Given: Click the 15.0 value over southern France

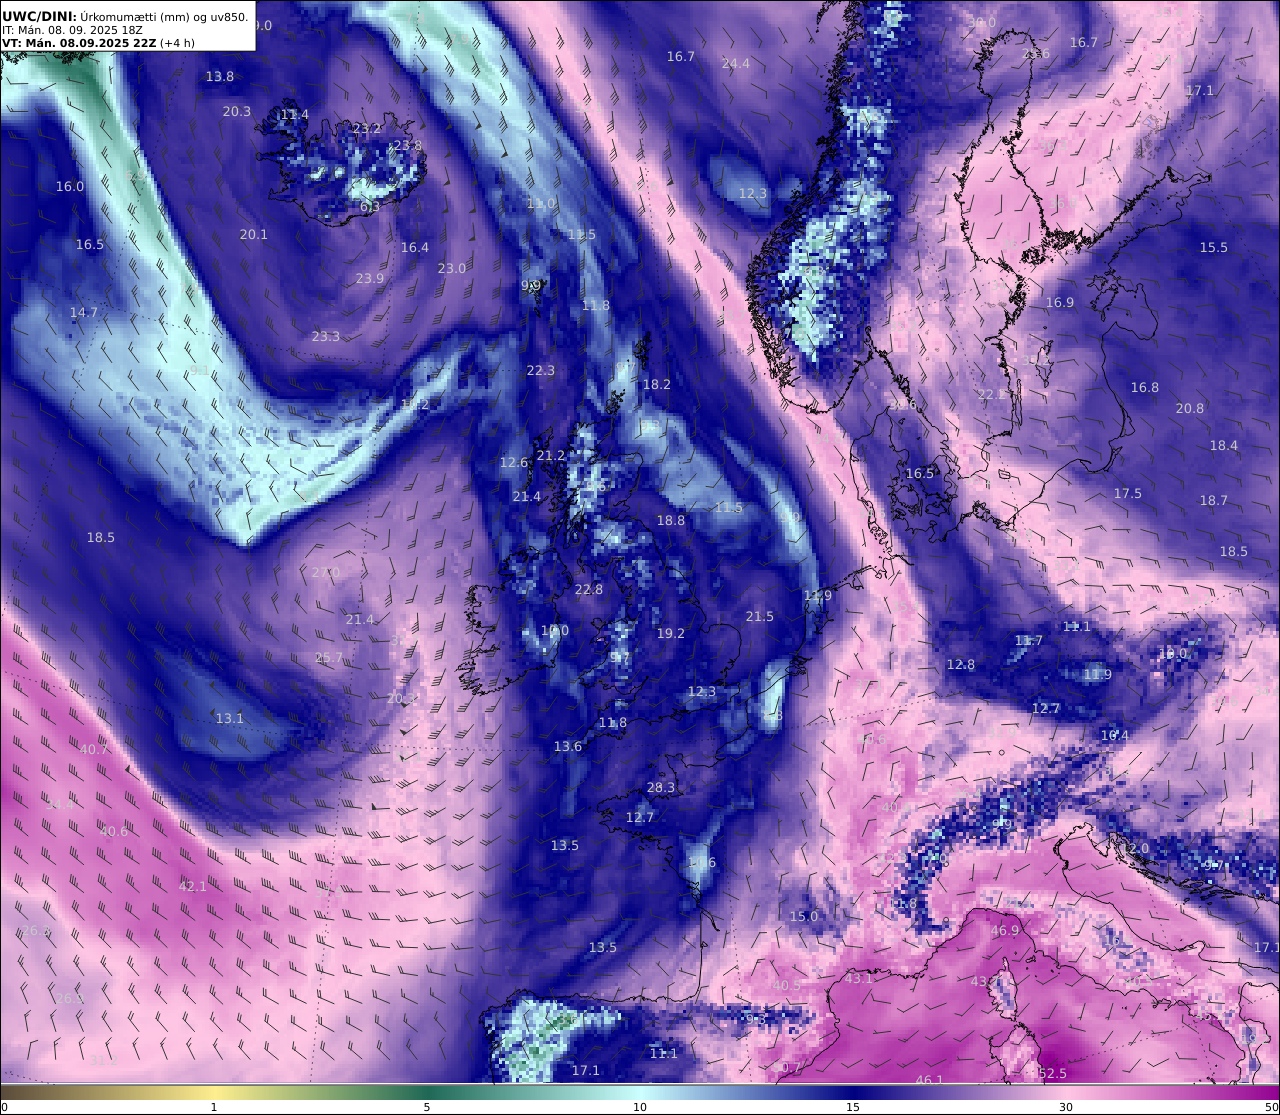Looking at the screenshot, I should coord(804,917).
